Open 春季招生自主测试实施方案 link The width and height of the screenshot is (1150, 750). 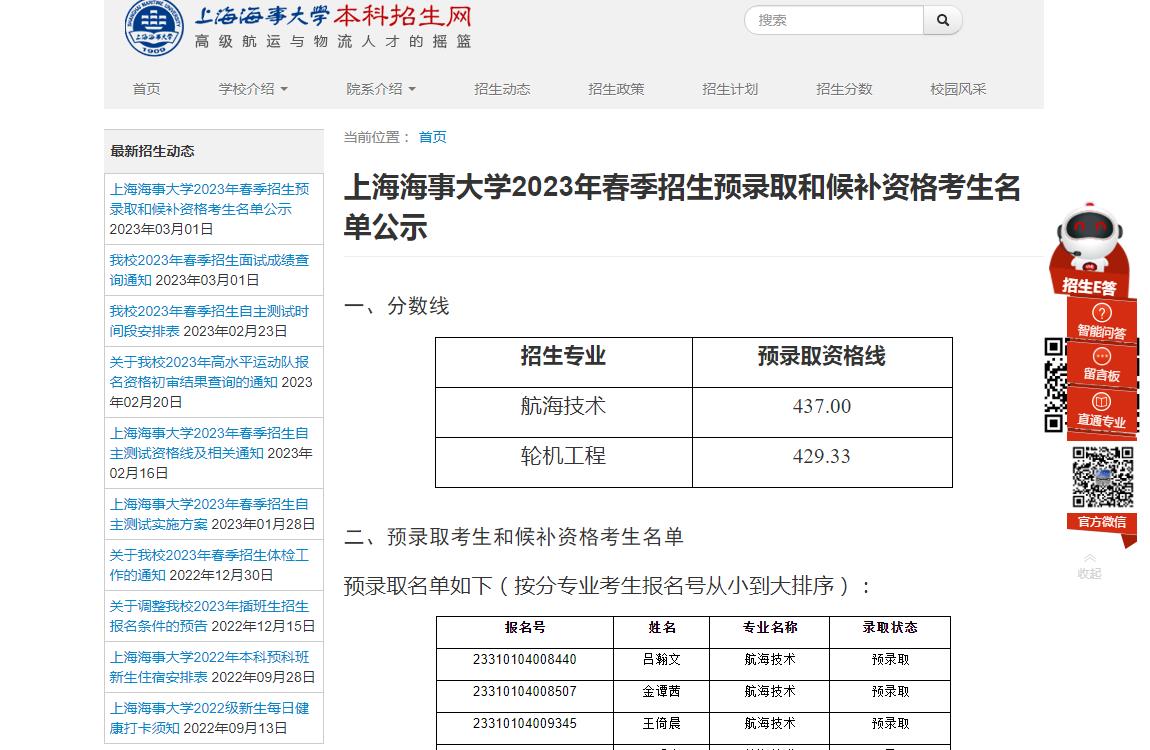209,514
